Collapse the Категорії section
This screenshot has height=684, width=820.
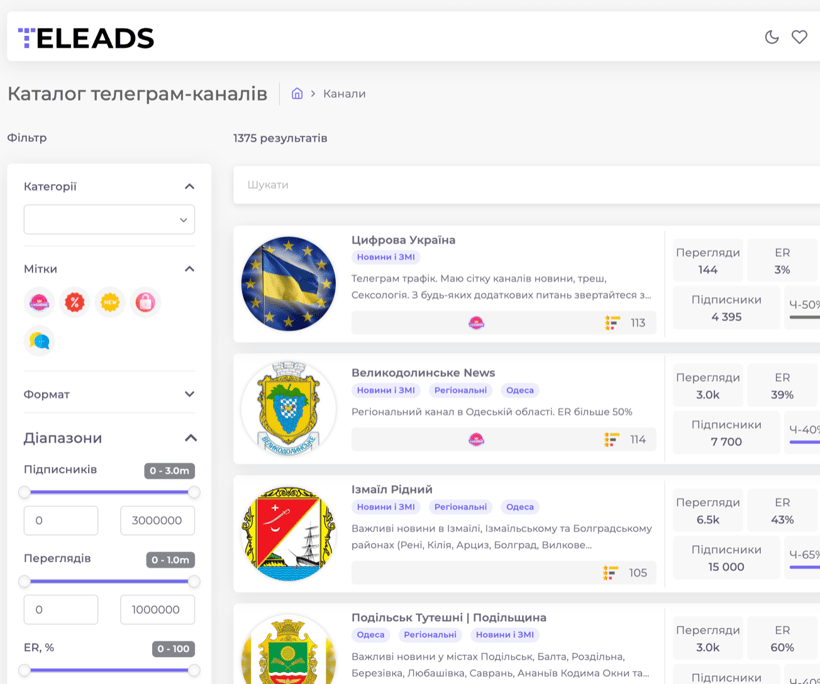pos(189,186)
